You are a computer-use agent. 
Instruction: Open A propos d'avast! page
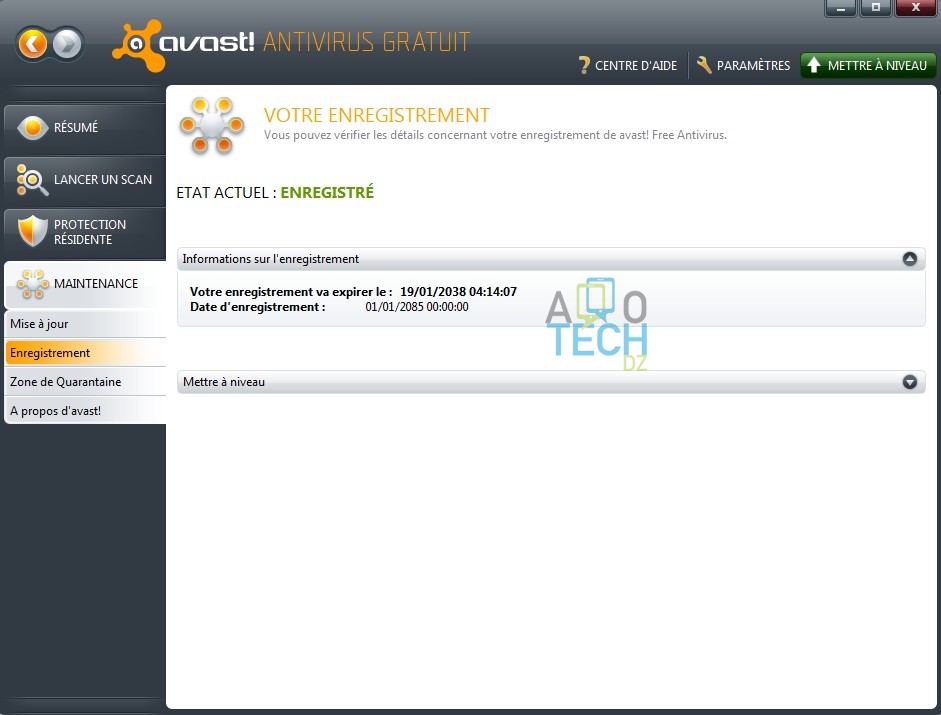pos(85,411)
